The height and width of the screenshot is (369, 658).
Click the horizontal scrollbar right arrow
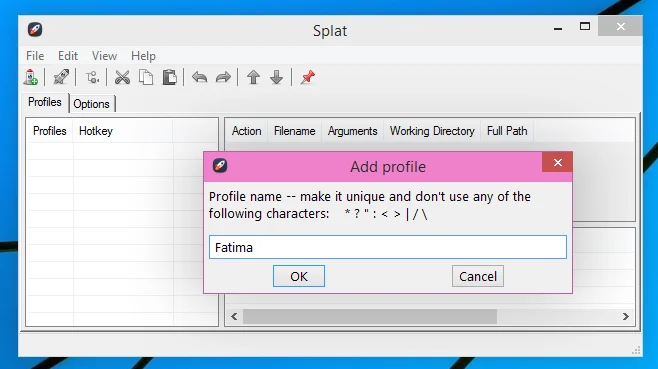click(626, 317)
